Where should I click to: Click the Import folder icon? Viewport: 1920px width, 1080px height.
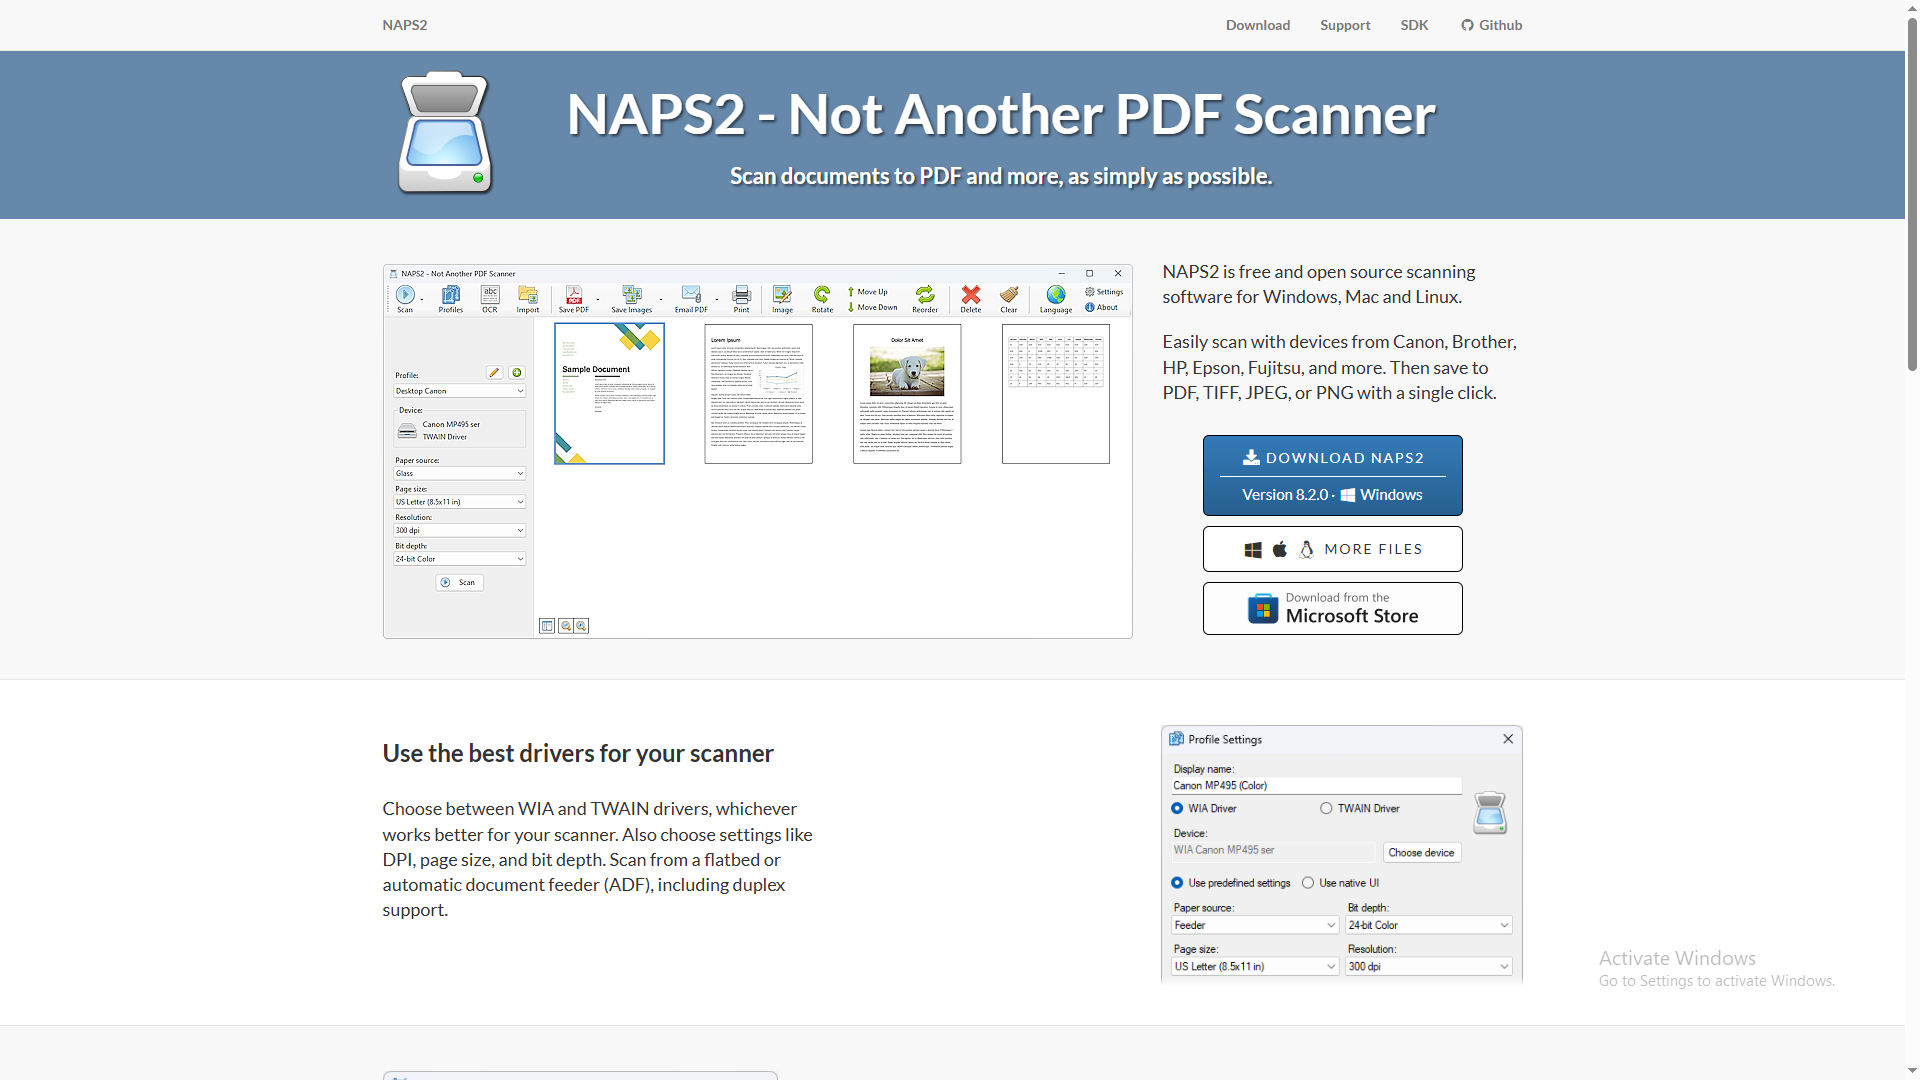coord(527,295)
